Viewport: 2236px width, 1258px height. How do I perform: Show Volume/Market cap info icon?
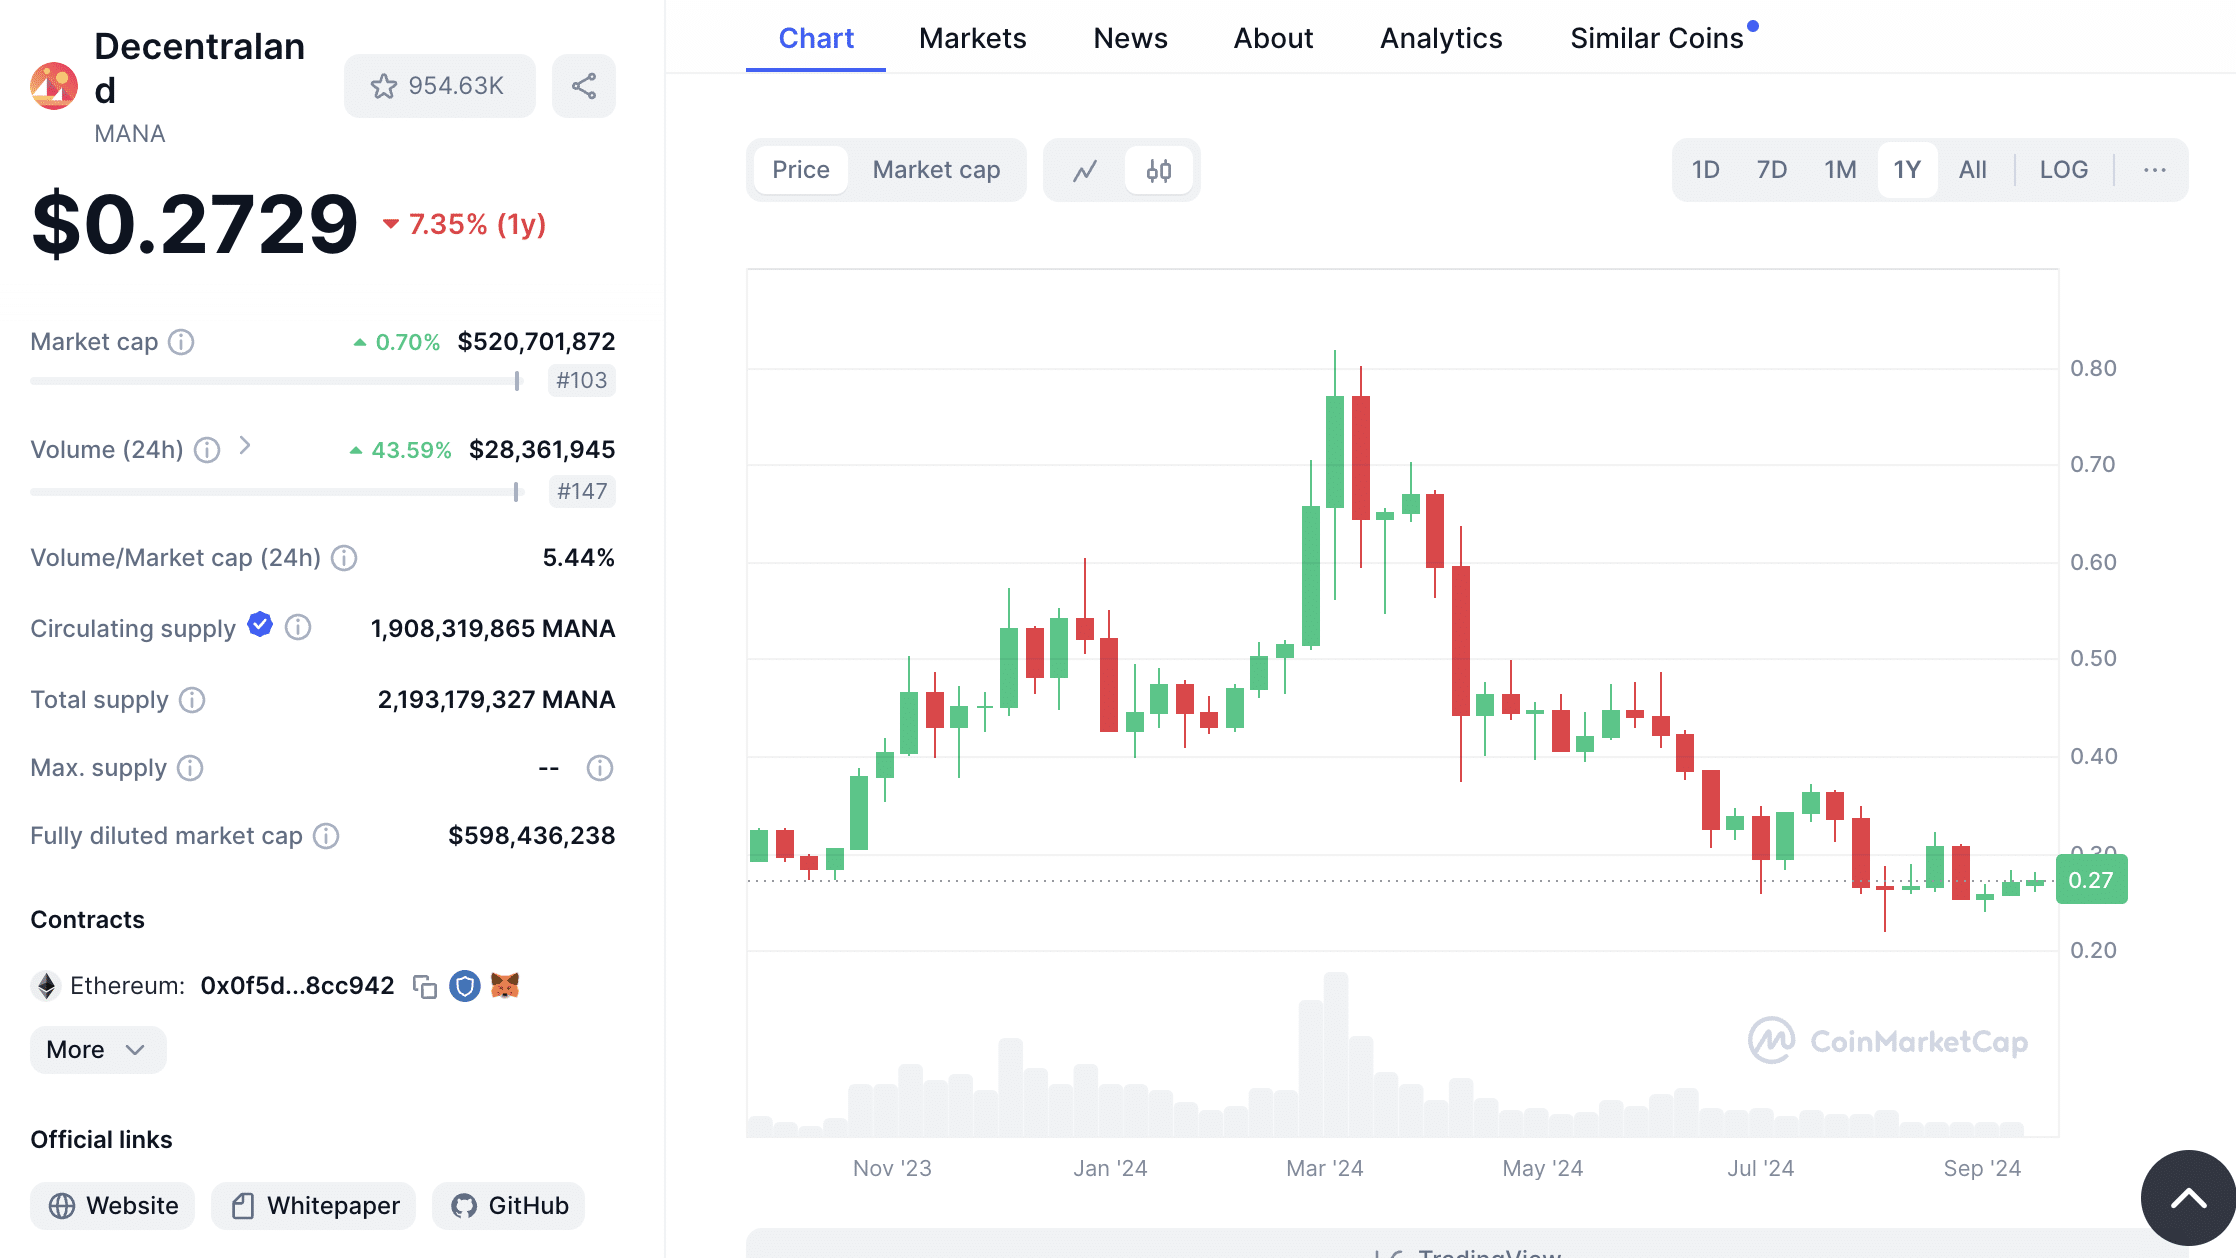click(x=344, y=558)
